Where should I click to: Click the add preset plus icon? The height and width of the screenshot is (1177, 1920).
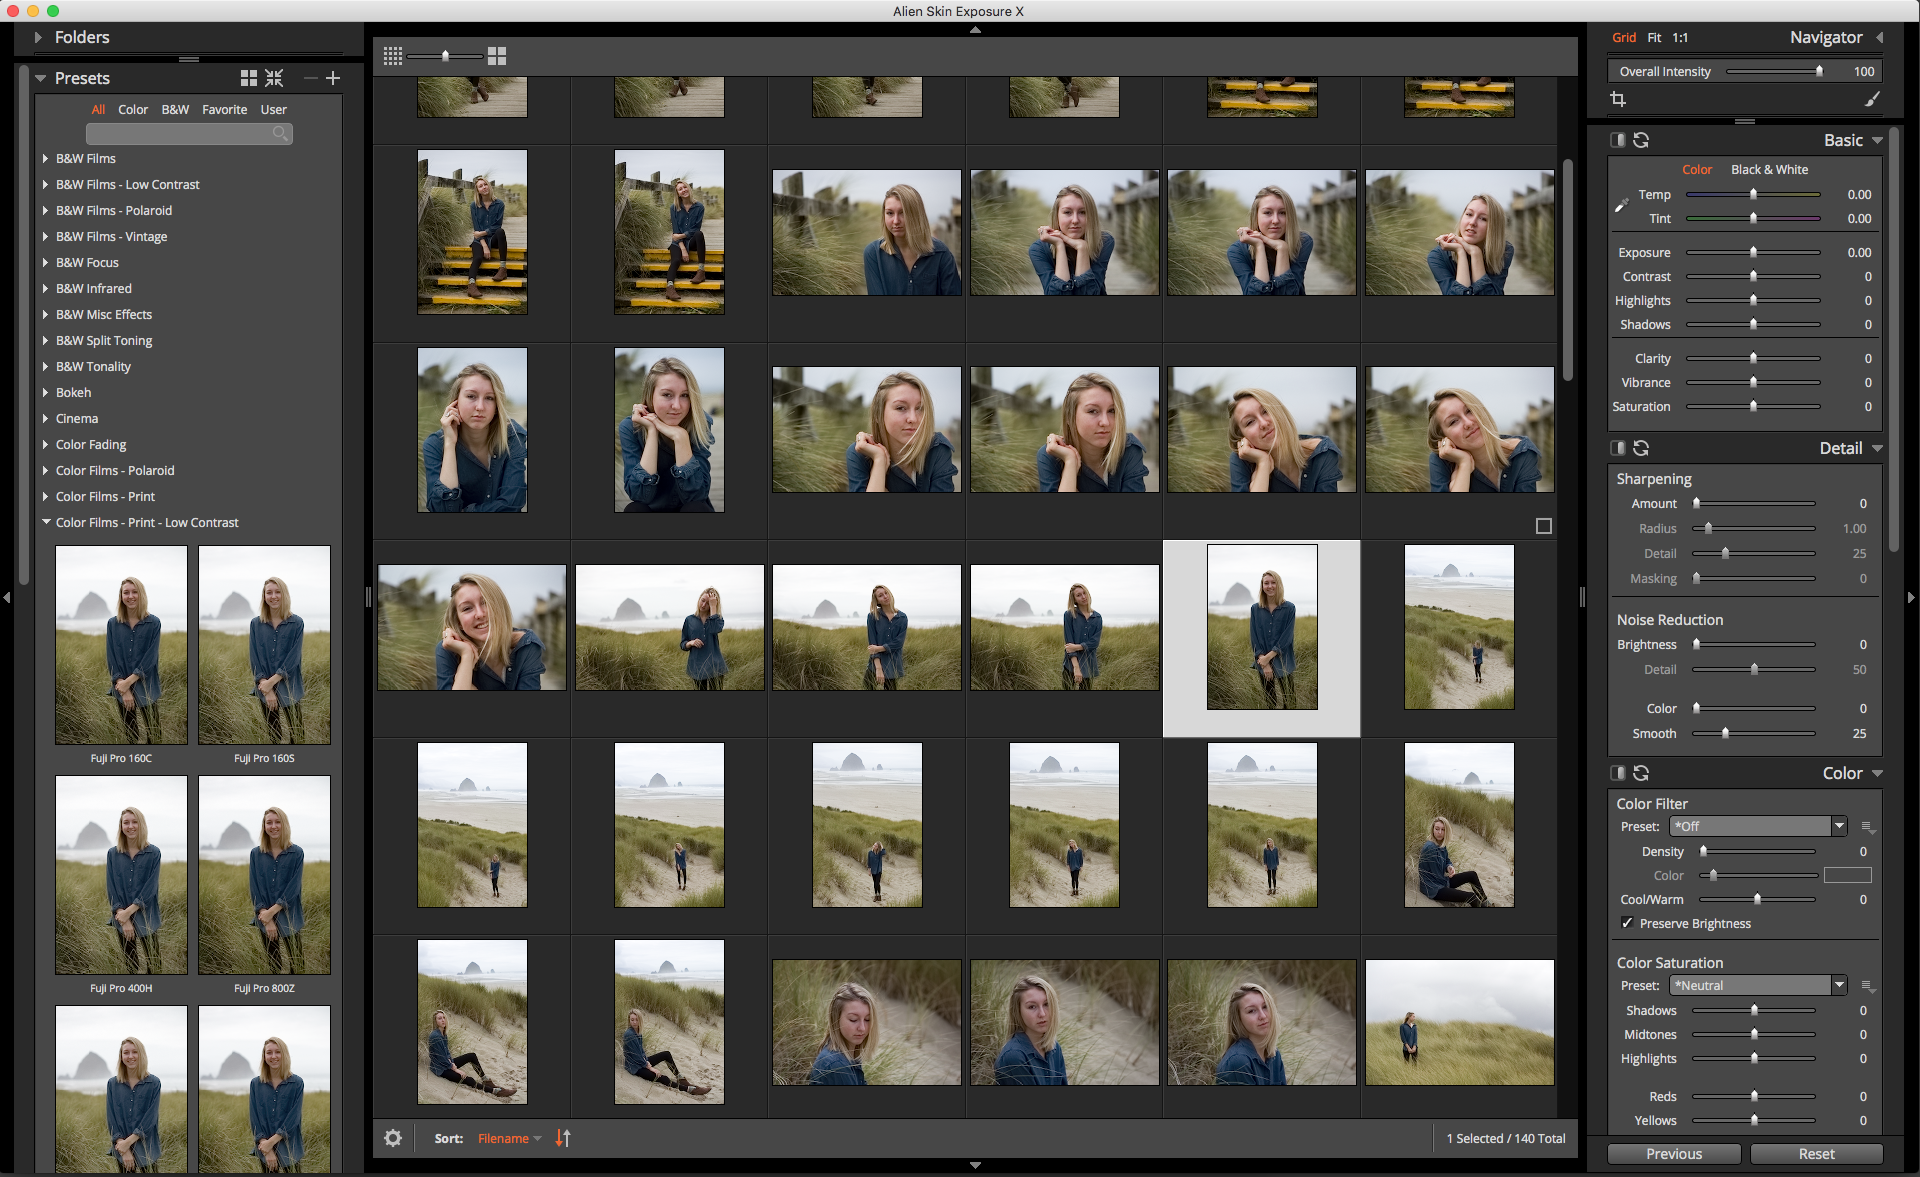pyautogui.click(x=333, y=78)
